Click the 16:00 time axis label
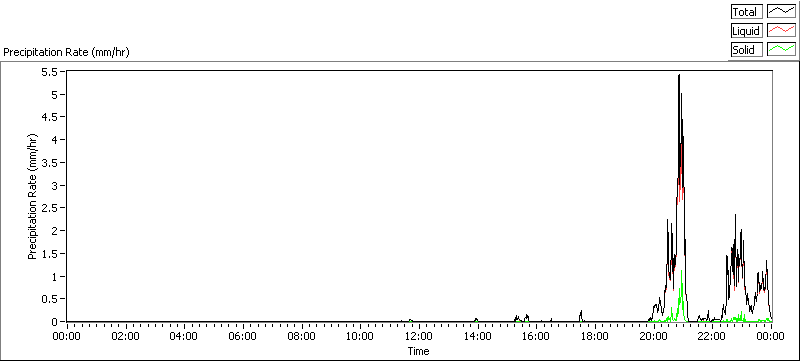This screenshot has width=800, height=361. (x=536, y=336)
